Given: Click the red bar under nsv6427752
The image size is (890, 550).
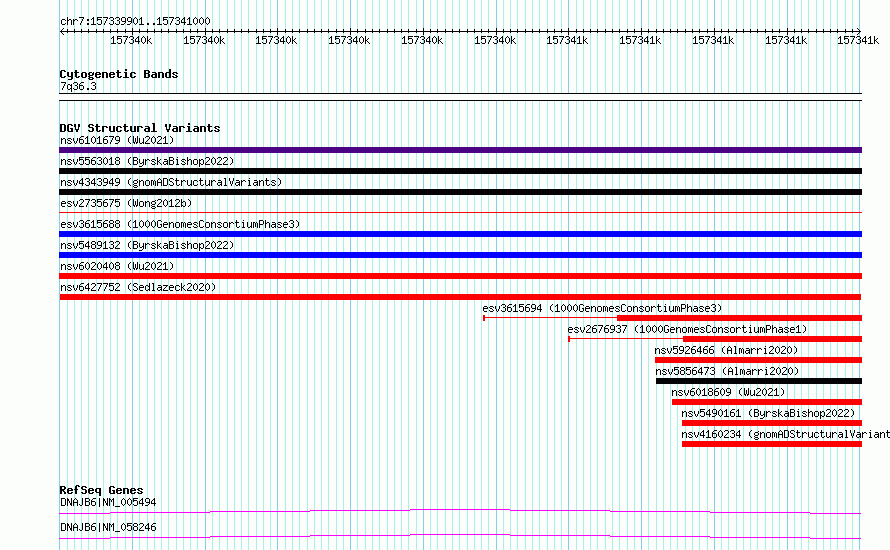Looking at the screenshot, I should (x=460, y=297).
